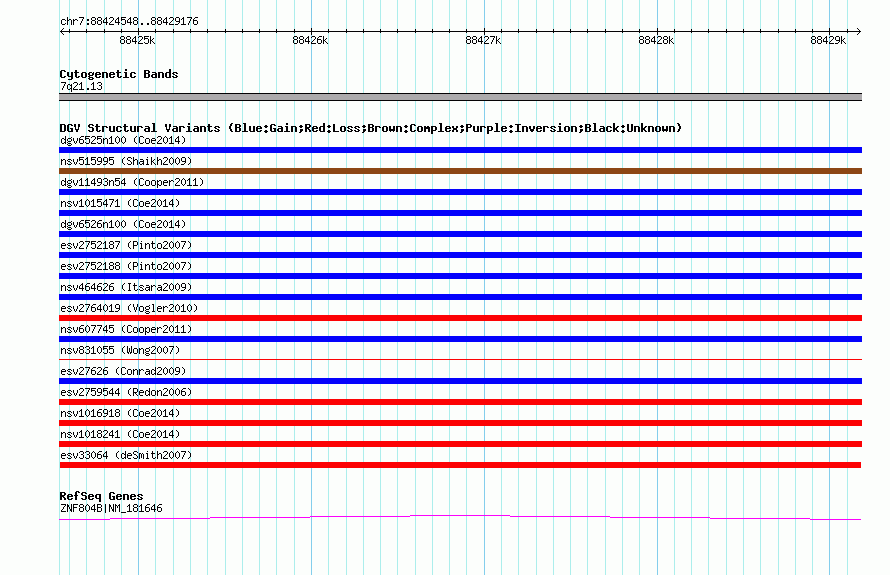The width and height of the screenshot is (890, 575).
Task: Click the nsv1015471 (Coe2014) variant label
Action: click(120, 203)
